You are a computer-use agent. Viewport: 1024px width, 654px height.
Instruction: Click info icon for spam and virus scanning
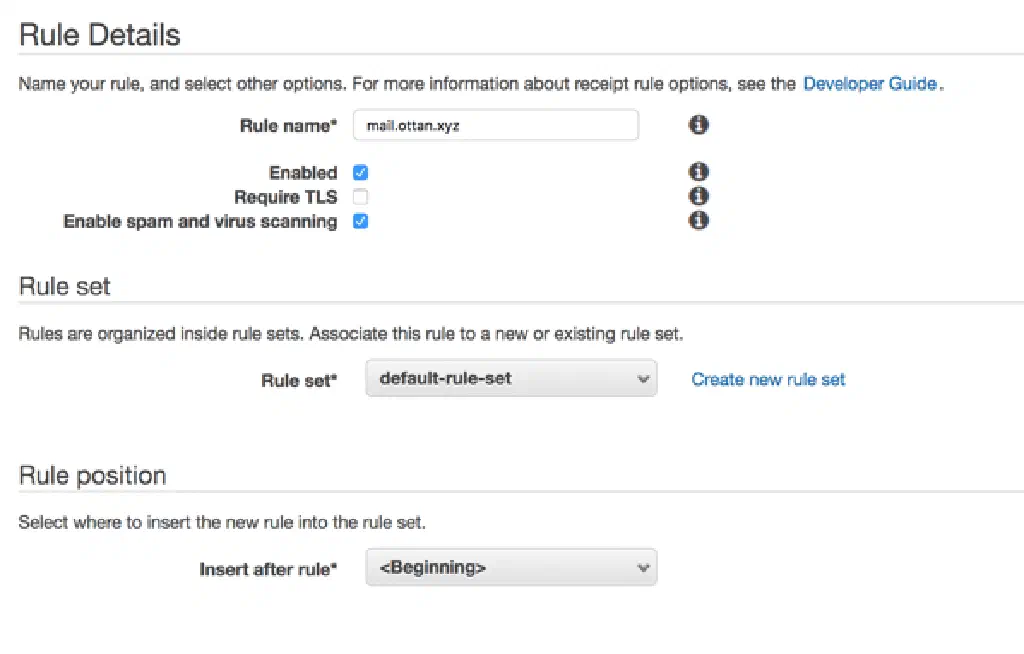(x=699, y=220)
